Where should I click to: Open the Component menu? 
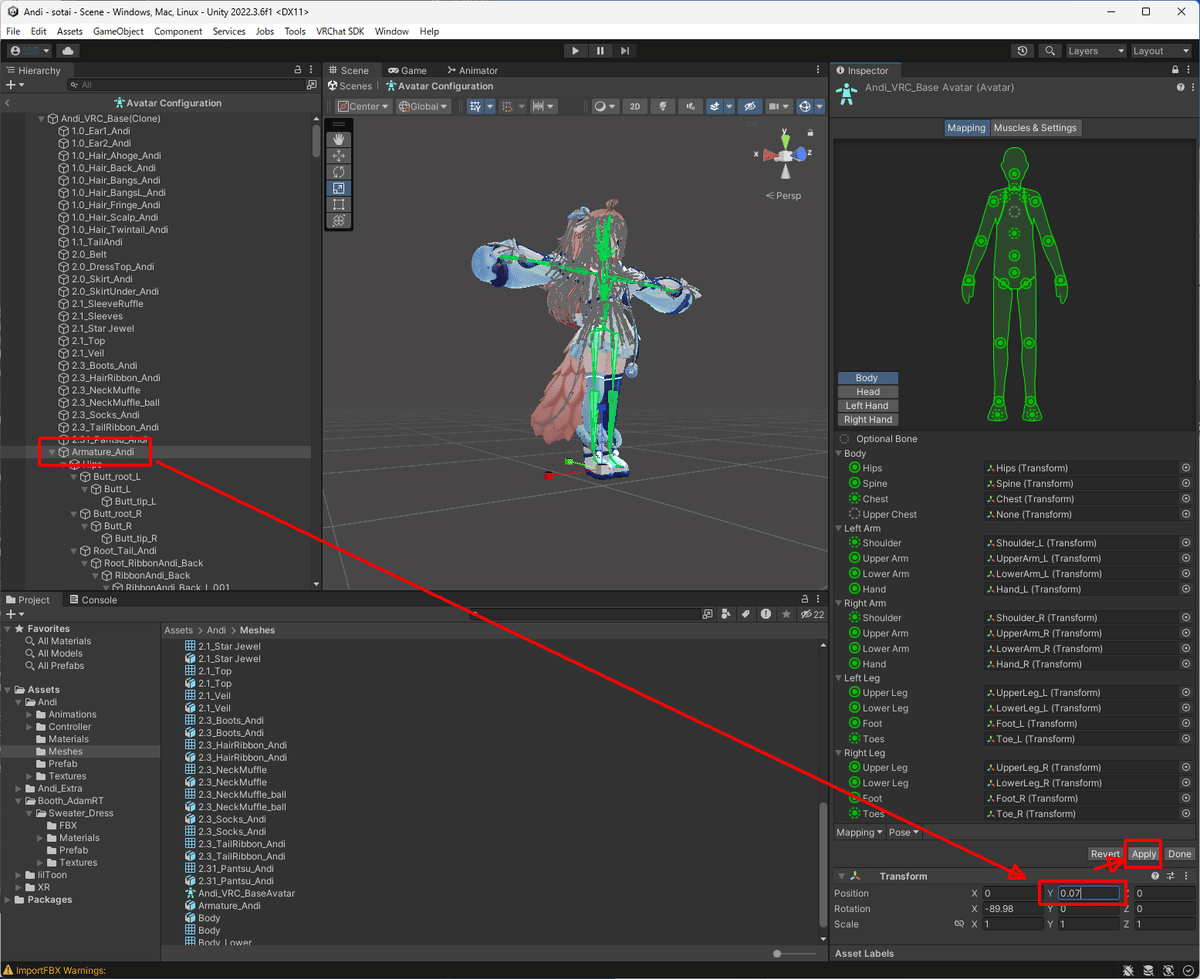coord(178,32)
